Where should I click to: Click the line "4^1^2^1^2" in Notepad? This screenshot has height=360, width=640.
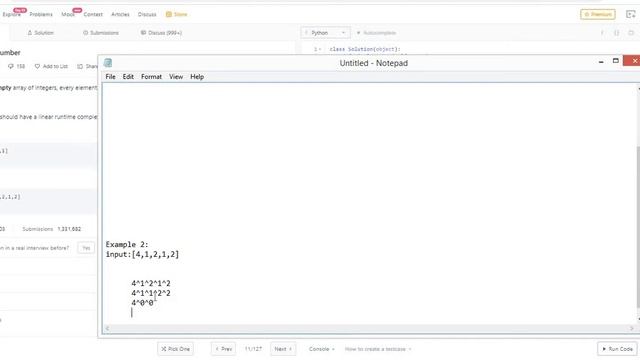pos(151,283)
